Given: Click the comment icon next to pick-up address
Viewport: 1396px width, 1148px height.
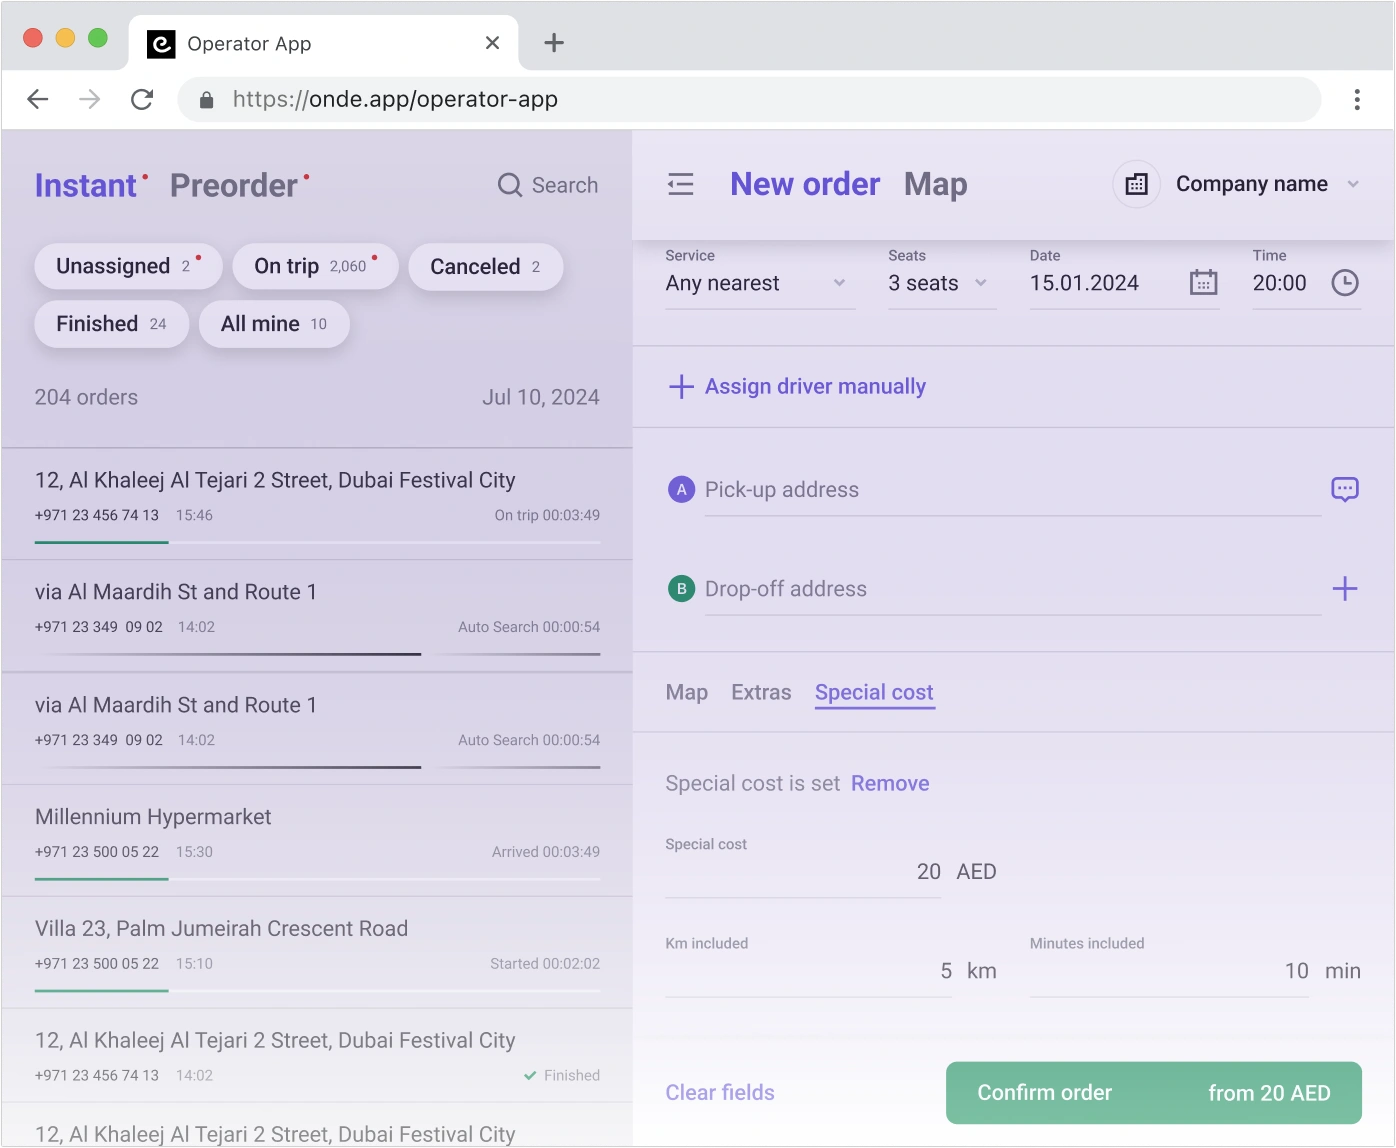Looking at the screenshot, I should tap(1344, 489).
